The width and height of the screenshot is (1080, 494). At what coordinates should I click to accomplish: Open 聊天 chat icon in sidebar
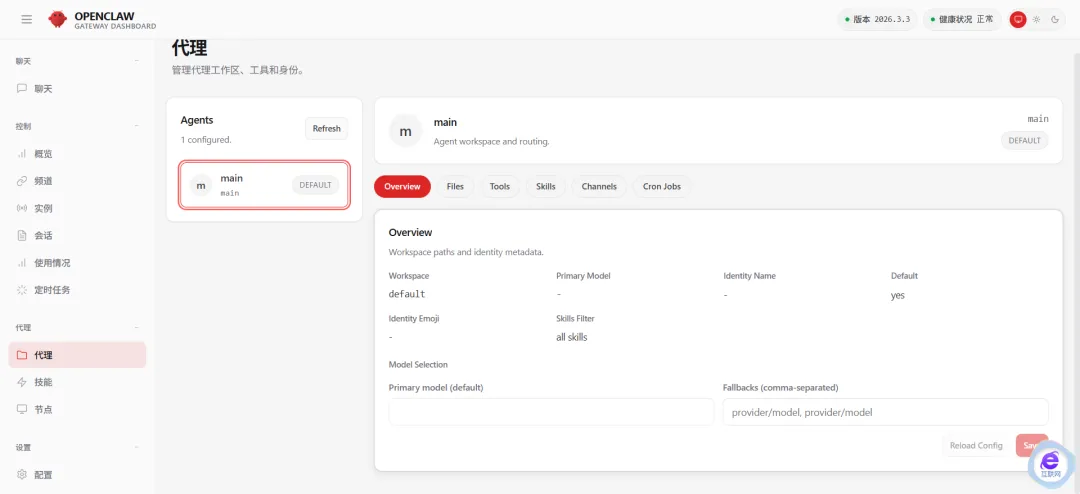pyautogui.click(x=22, y=88)
